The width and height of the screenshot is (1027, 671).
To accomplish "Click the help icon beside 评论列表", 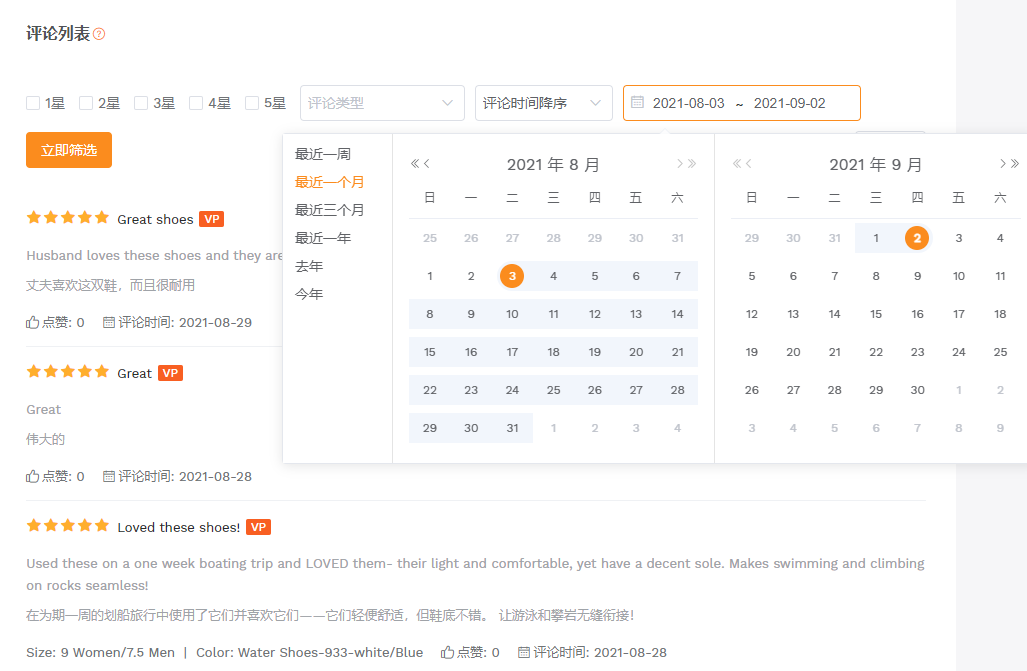I will (x=99, y=34).
